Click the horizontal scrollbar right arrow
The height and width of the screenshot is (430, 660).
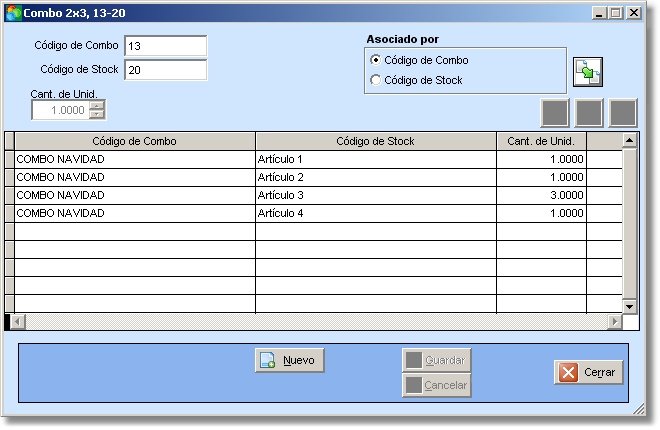614,322
